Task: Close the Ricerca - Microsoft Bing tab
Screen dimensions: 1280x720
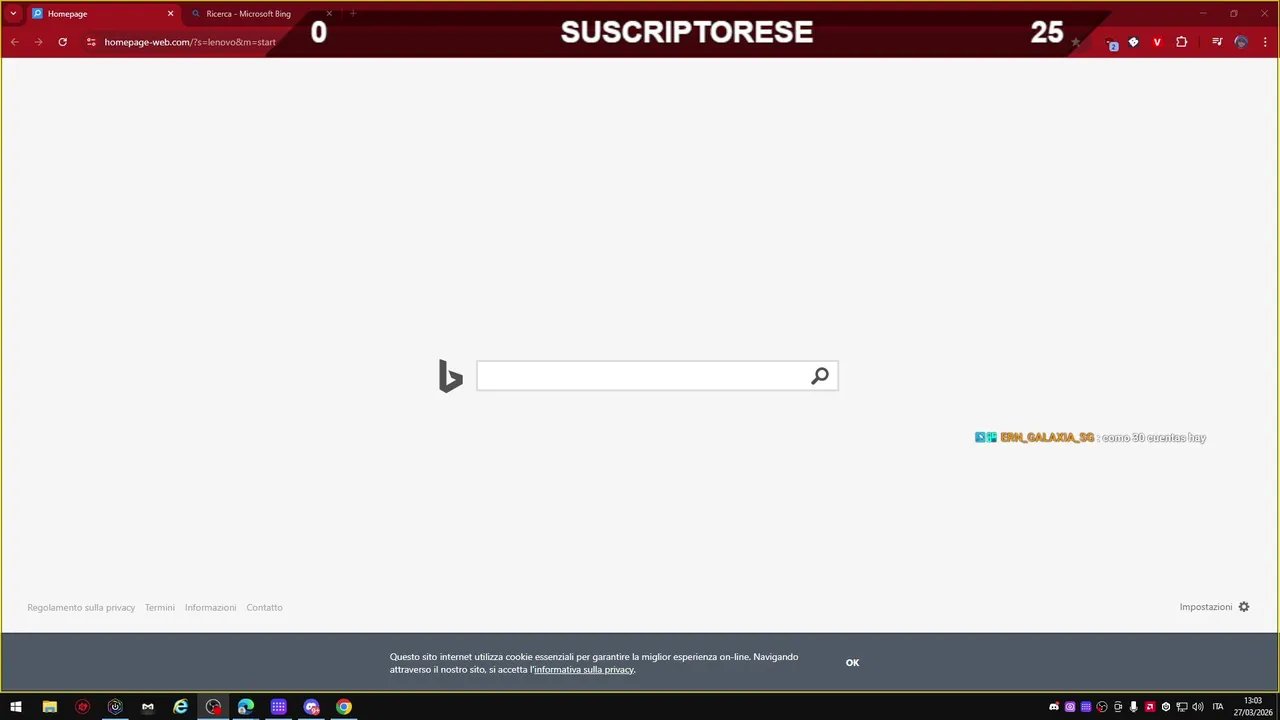Action: [330, 14]
